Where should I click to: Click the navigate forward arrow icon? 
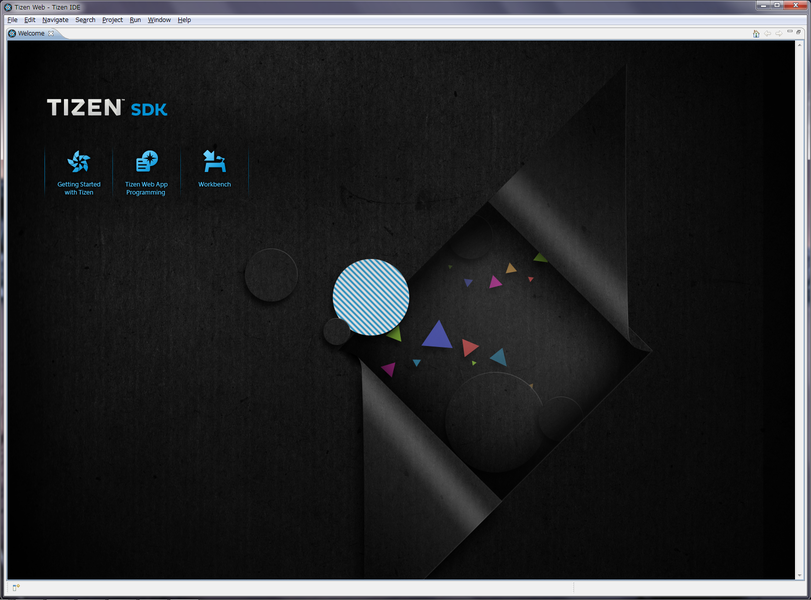pyautogui.click(x=779, y=34)
